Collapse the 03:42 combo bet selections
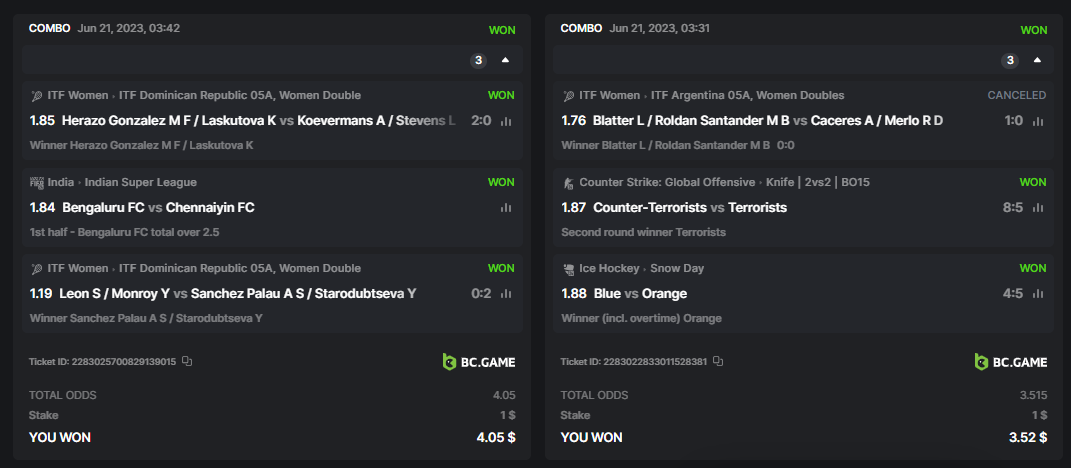The width and height of the screenshot is (1071, 468). click(505, 60)
